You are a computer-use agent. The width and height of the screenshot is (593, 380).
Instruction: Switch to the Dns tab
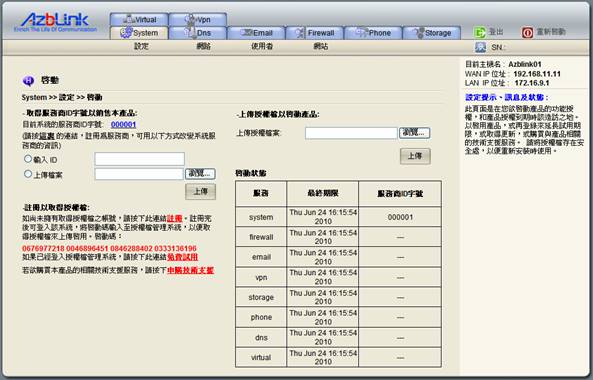[198, 33]
